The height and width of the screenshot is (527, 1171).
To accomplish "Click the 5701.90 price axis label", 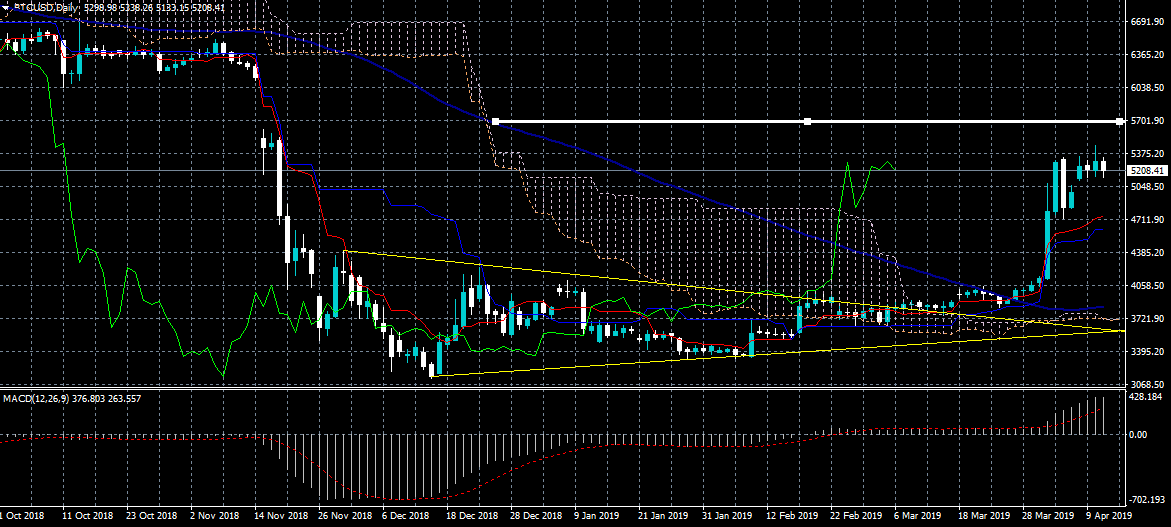I will tap(1146, 121).
